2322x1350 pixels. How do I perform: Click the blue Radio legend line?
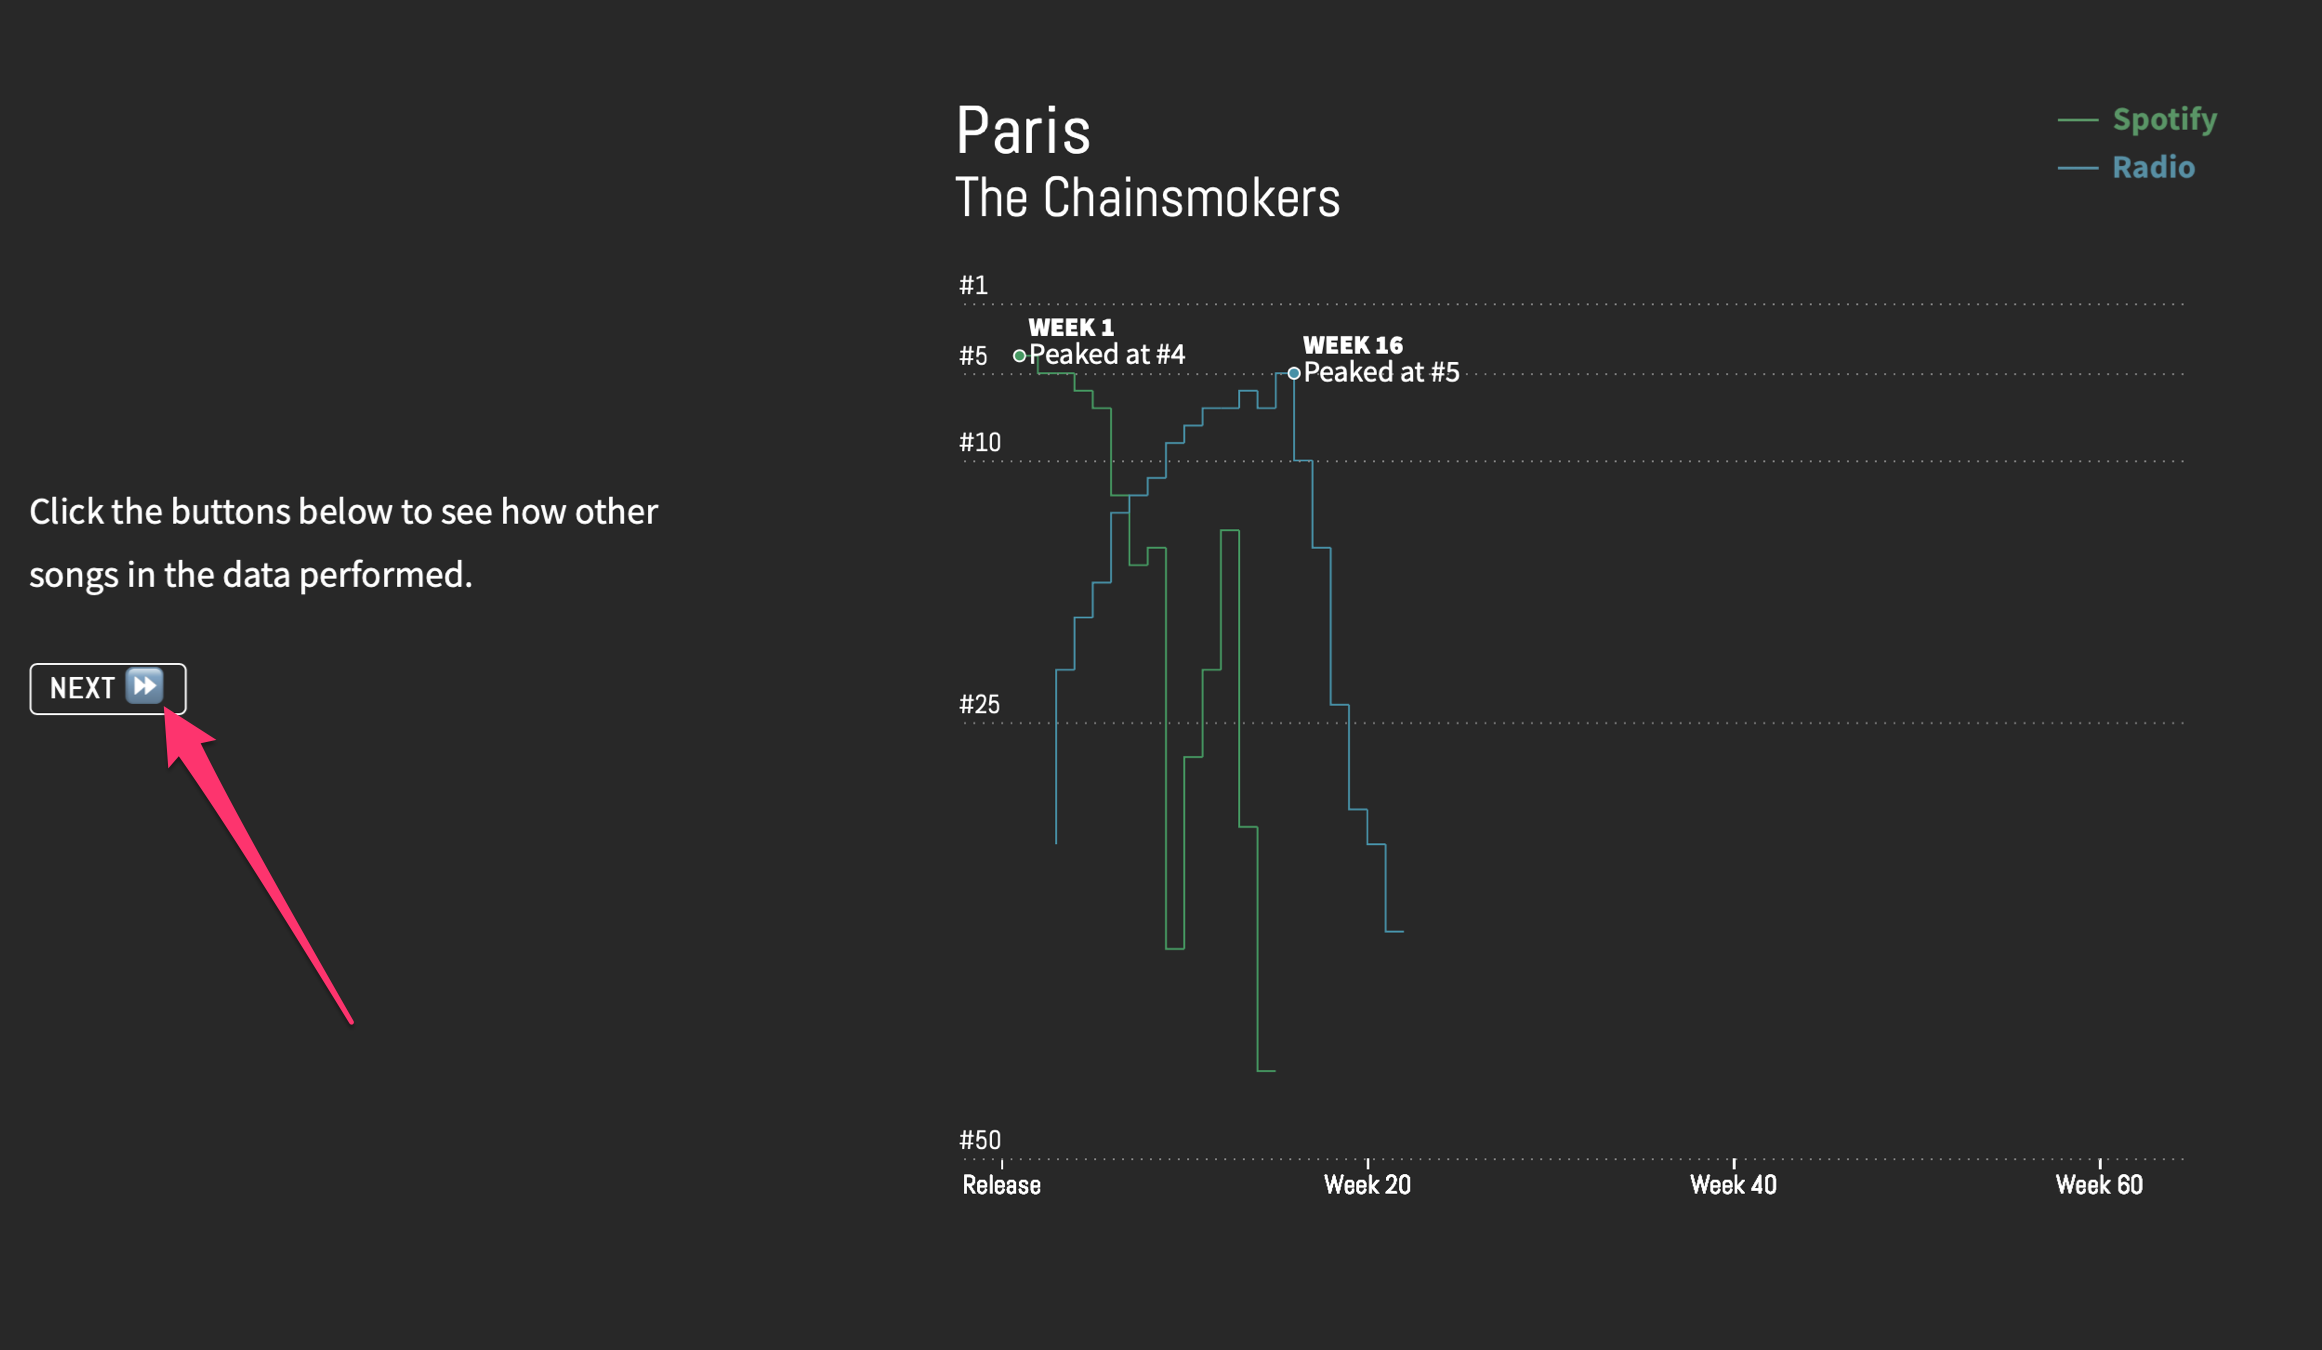tap(2077, 168)
